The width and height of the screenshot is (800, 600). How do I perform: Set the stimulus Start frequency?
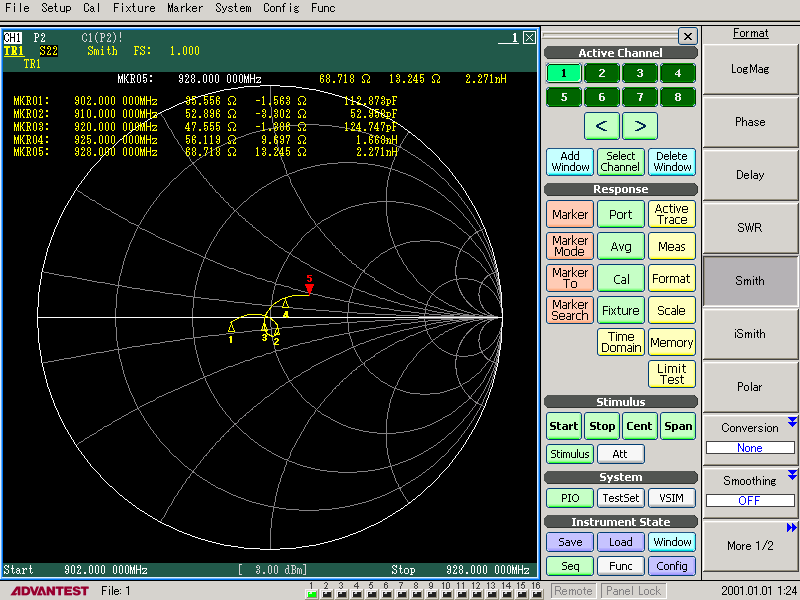tap(563, 425)
